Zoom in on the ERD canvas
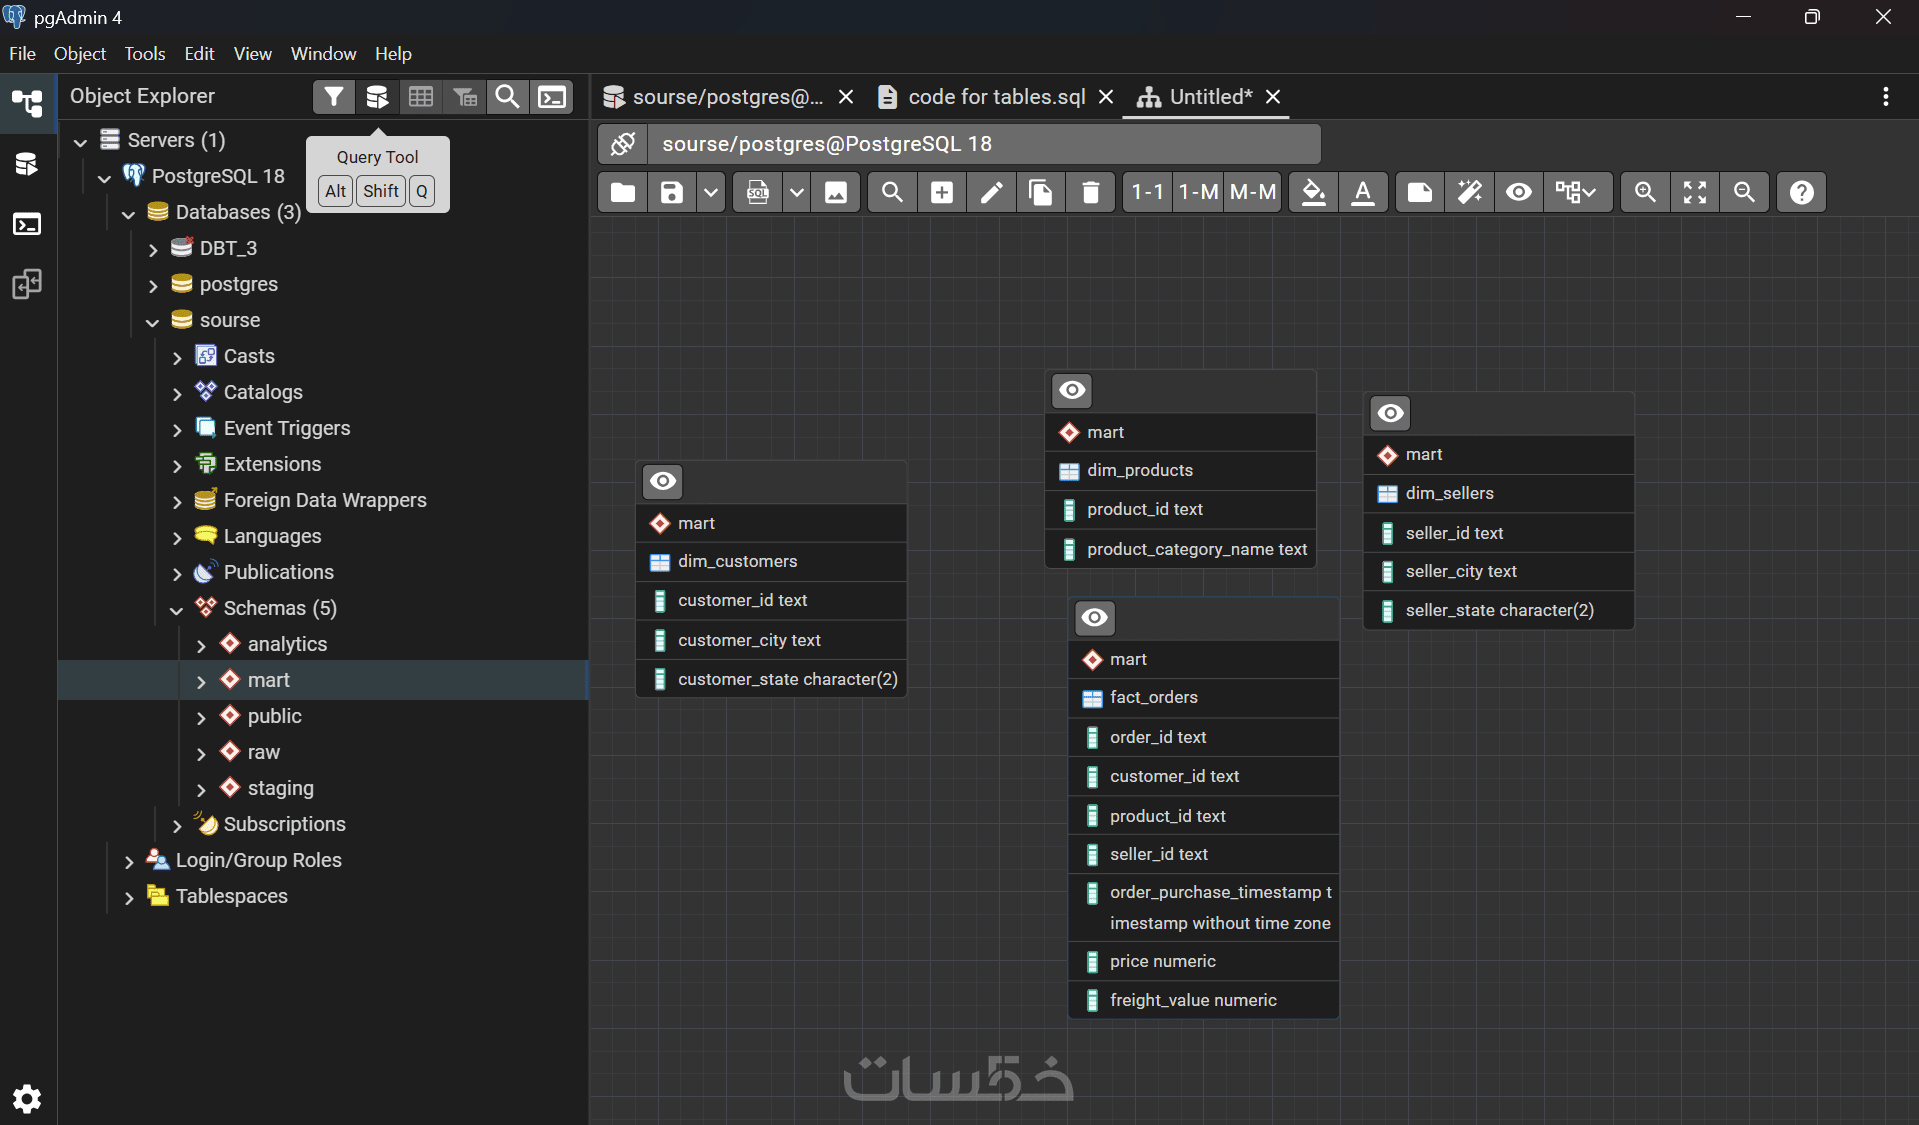Screen dimensions: 1919x1125 pyautogui.click(x=1645, y=192)
